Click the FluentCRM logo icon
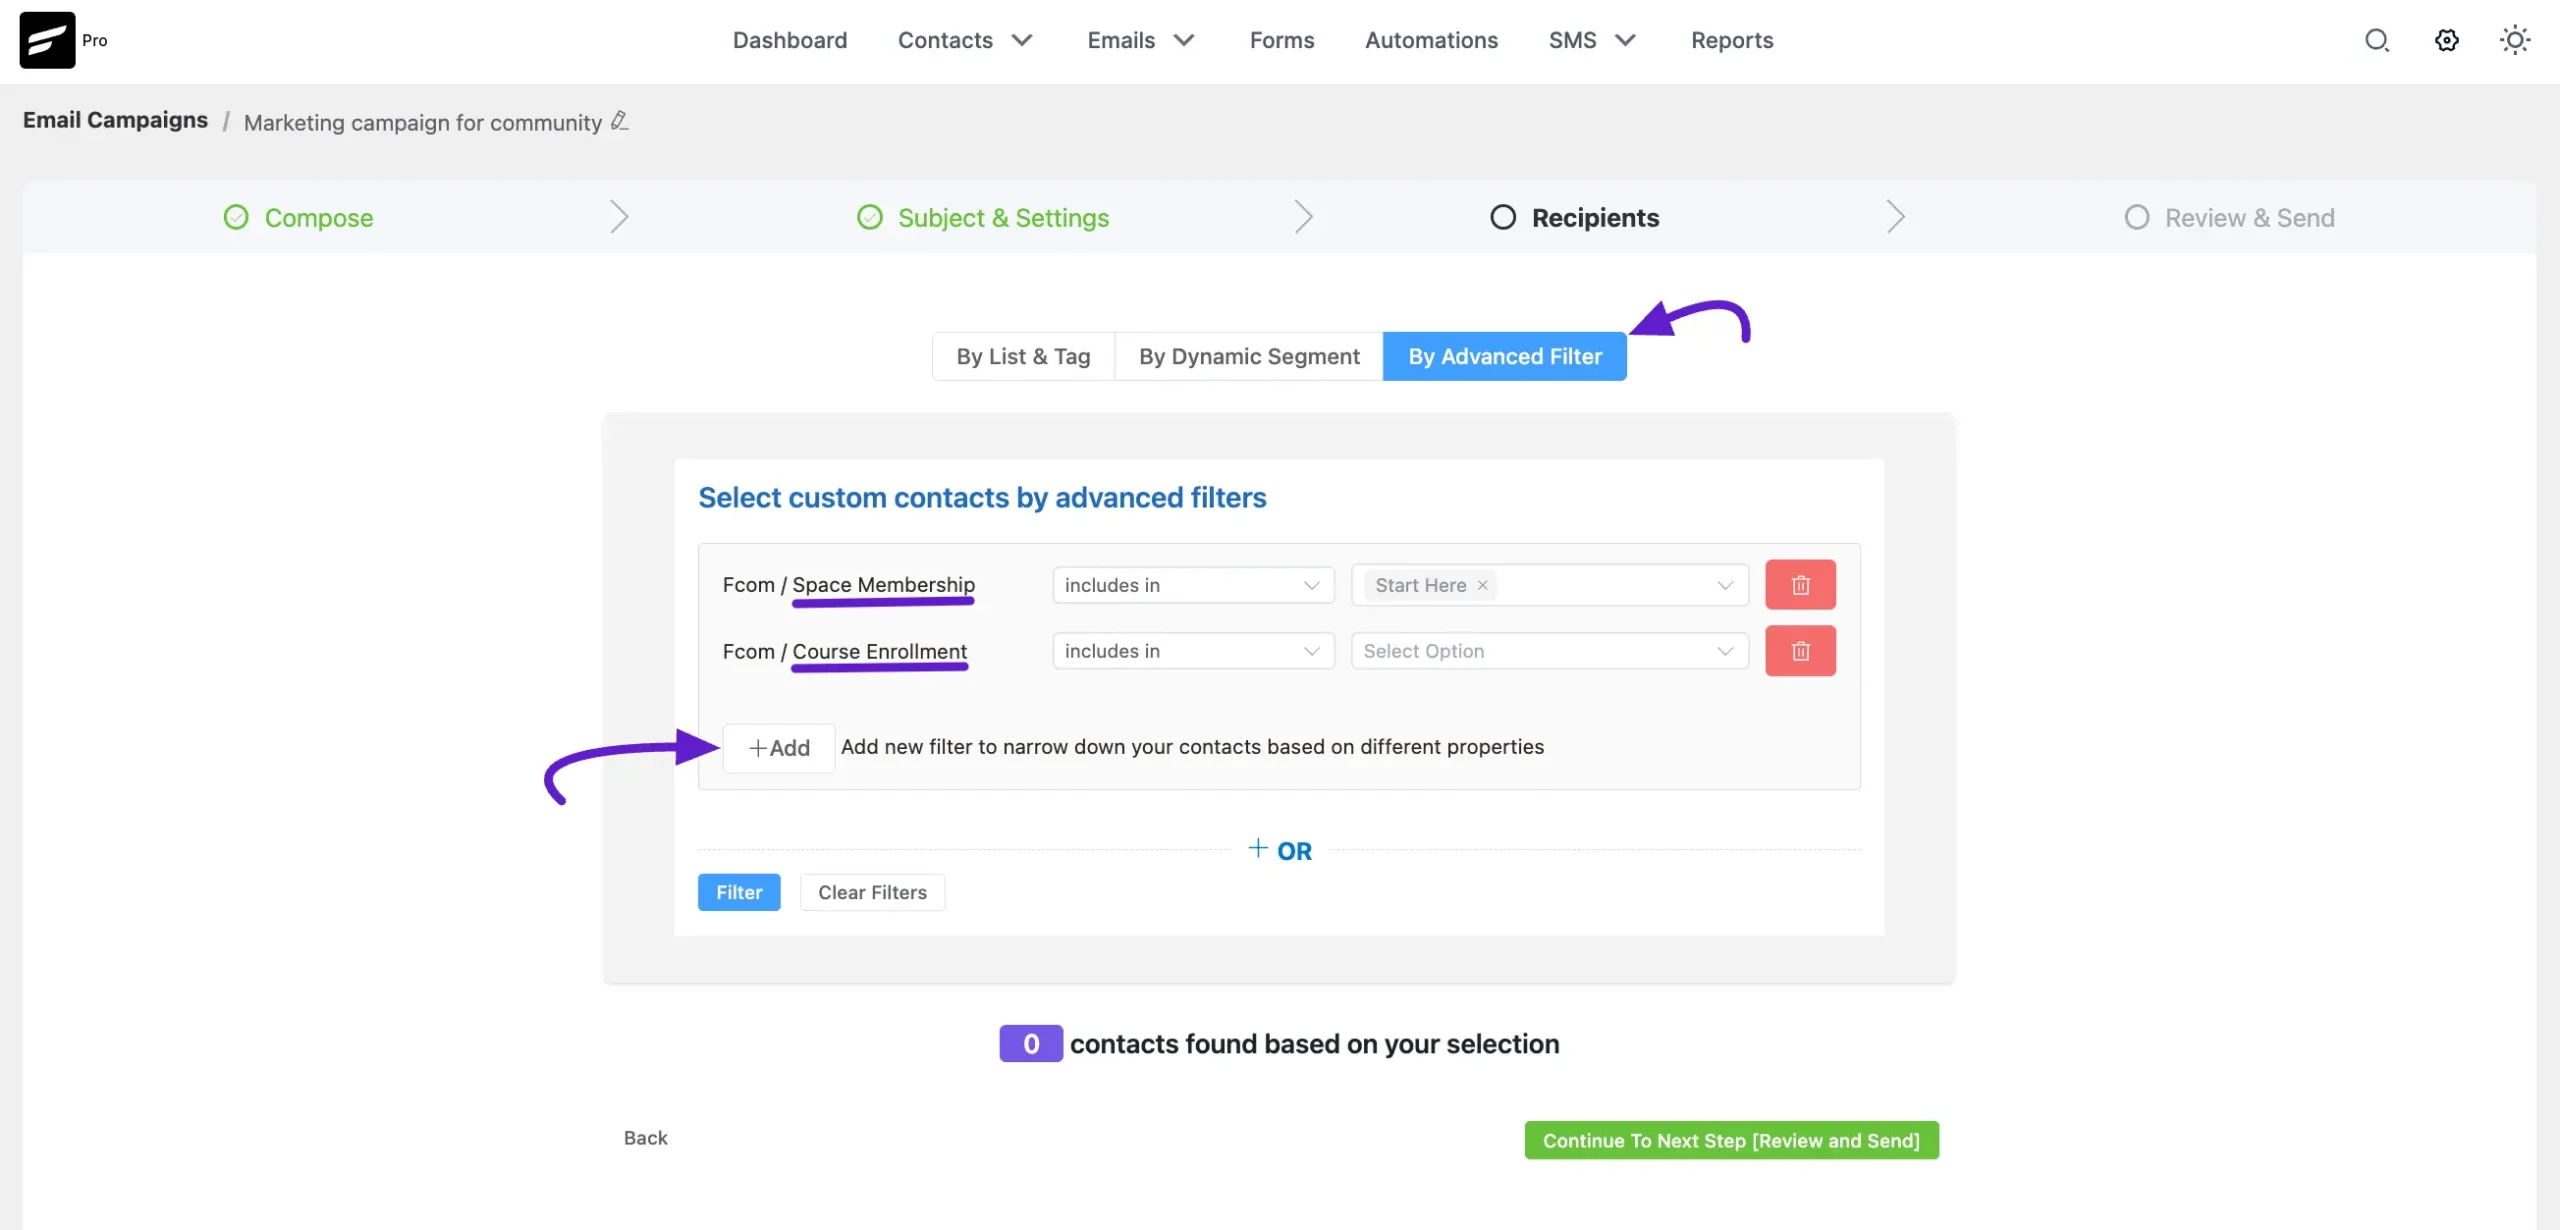Viewport: 2560px width, 1230px height. pyautogui.click(x=47, y=40)
